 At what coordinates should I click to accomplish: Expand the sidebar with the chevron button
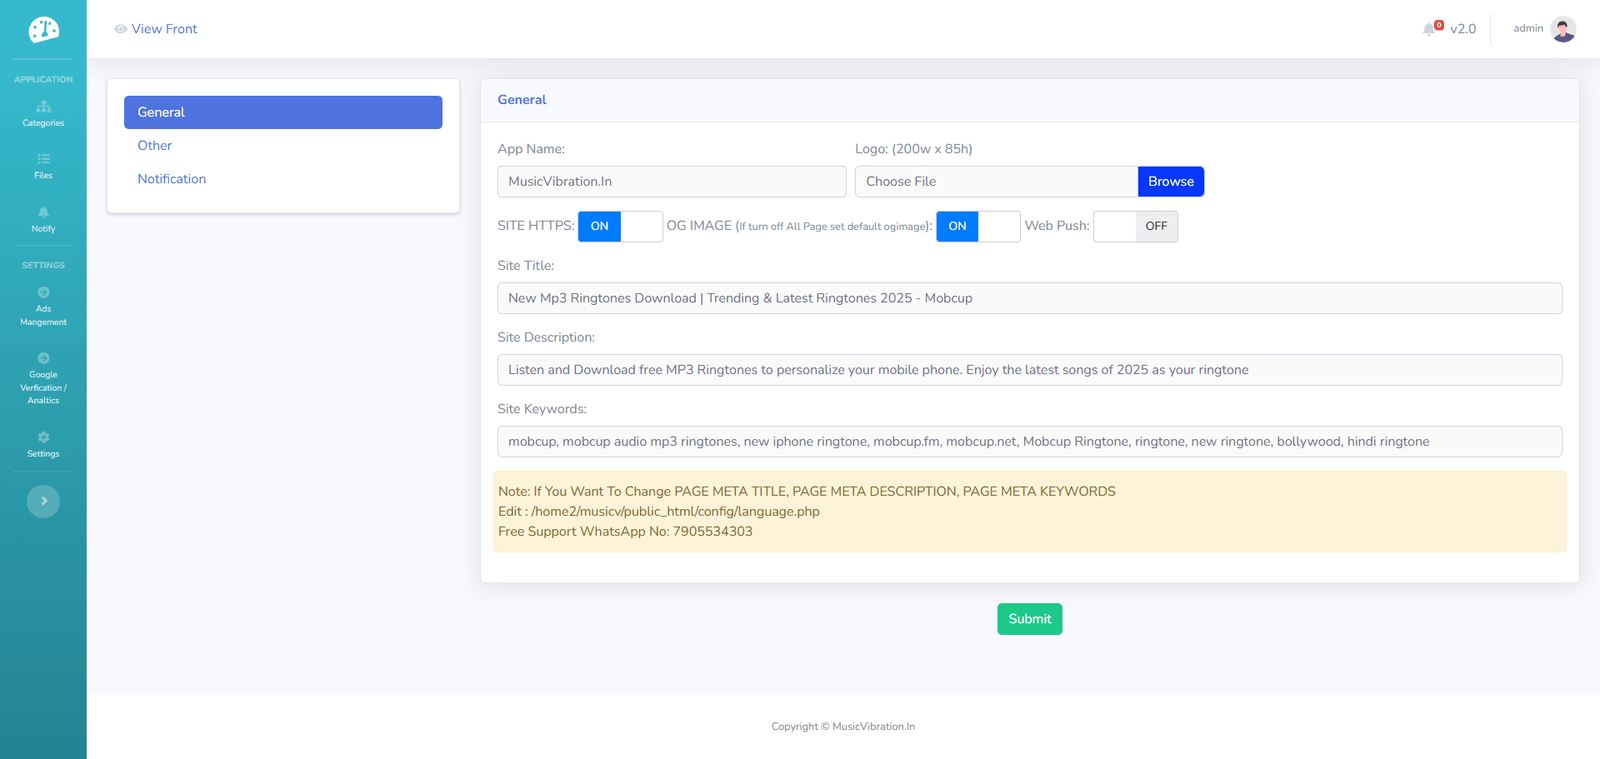coord(43,501)
